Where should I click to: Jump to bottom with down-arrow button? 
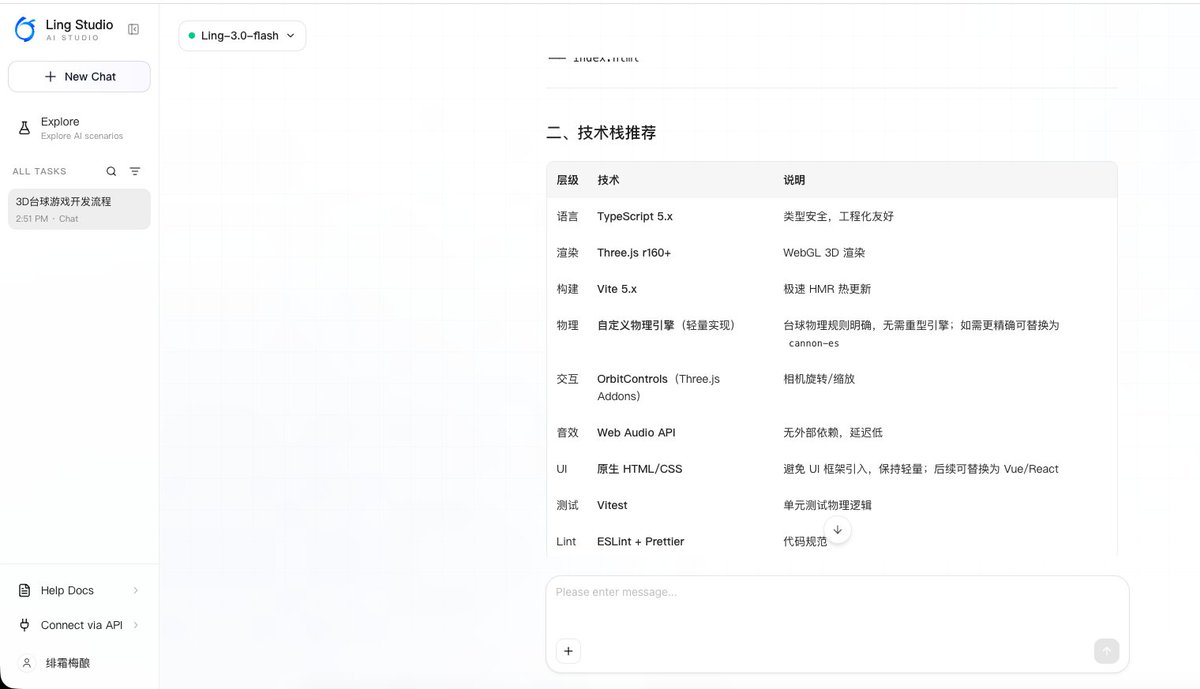coord(838,530)
